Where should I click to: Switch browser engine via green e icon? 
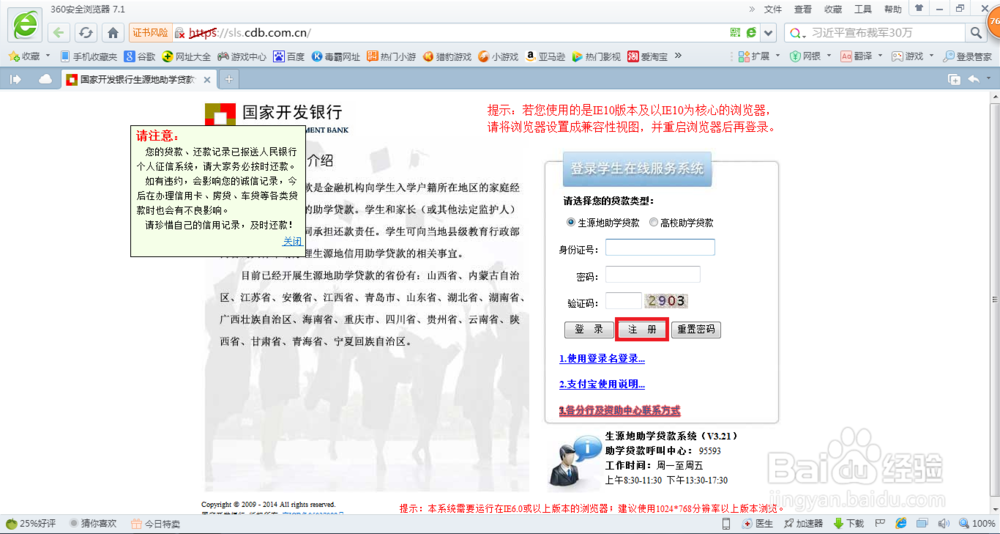click(x=752, y=33)
